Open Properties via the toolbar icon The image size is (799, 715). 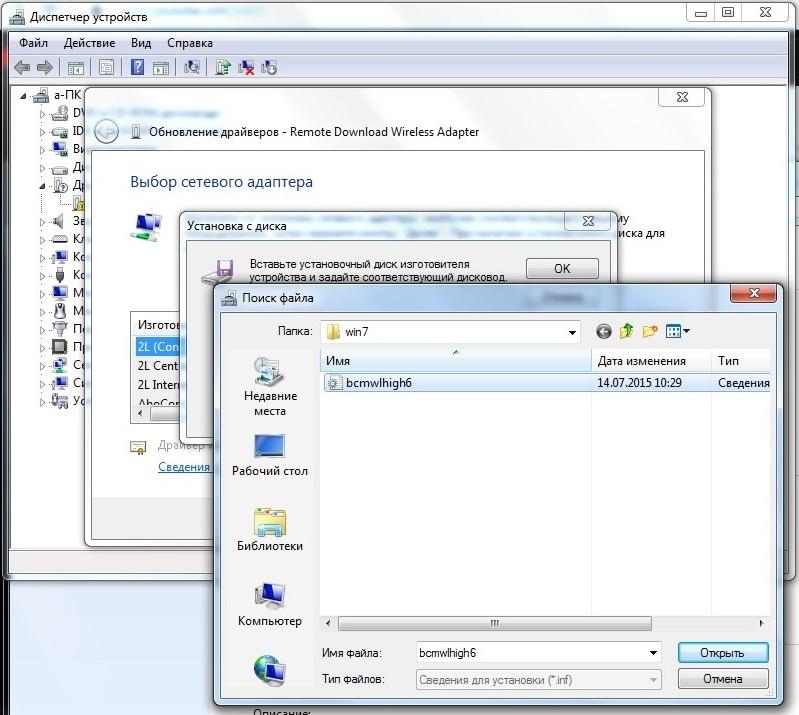[106, 67]
